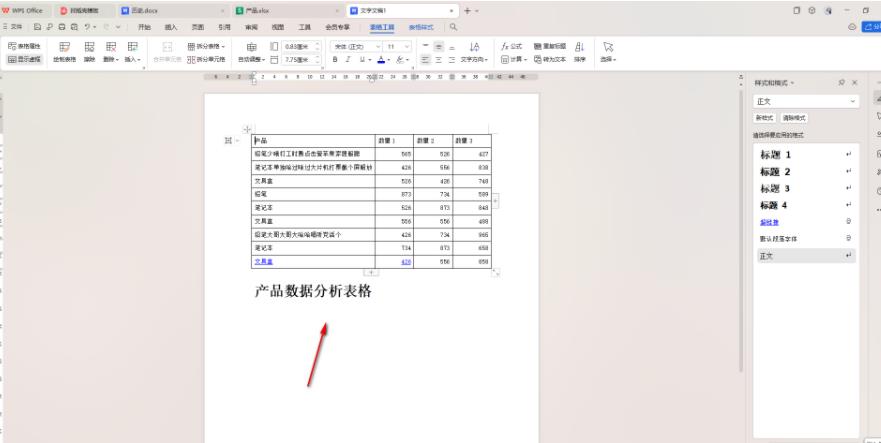
Task: Switch to the View (视图) tab
Action: tap(278, 27)
